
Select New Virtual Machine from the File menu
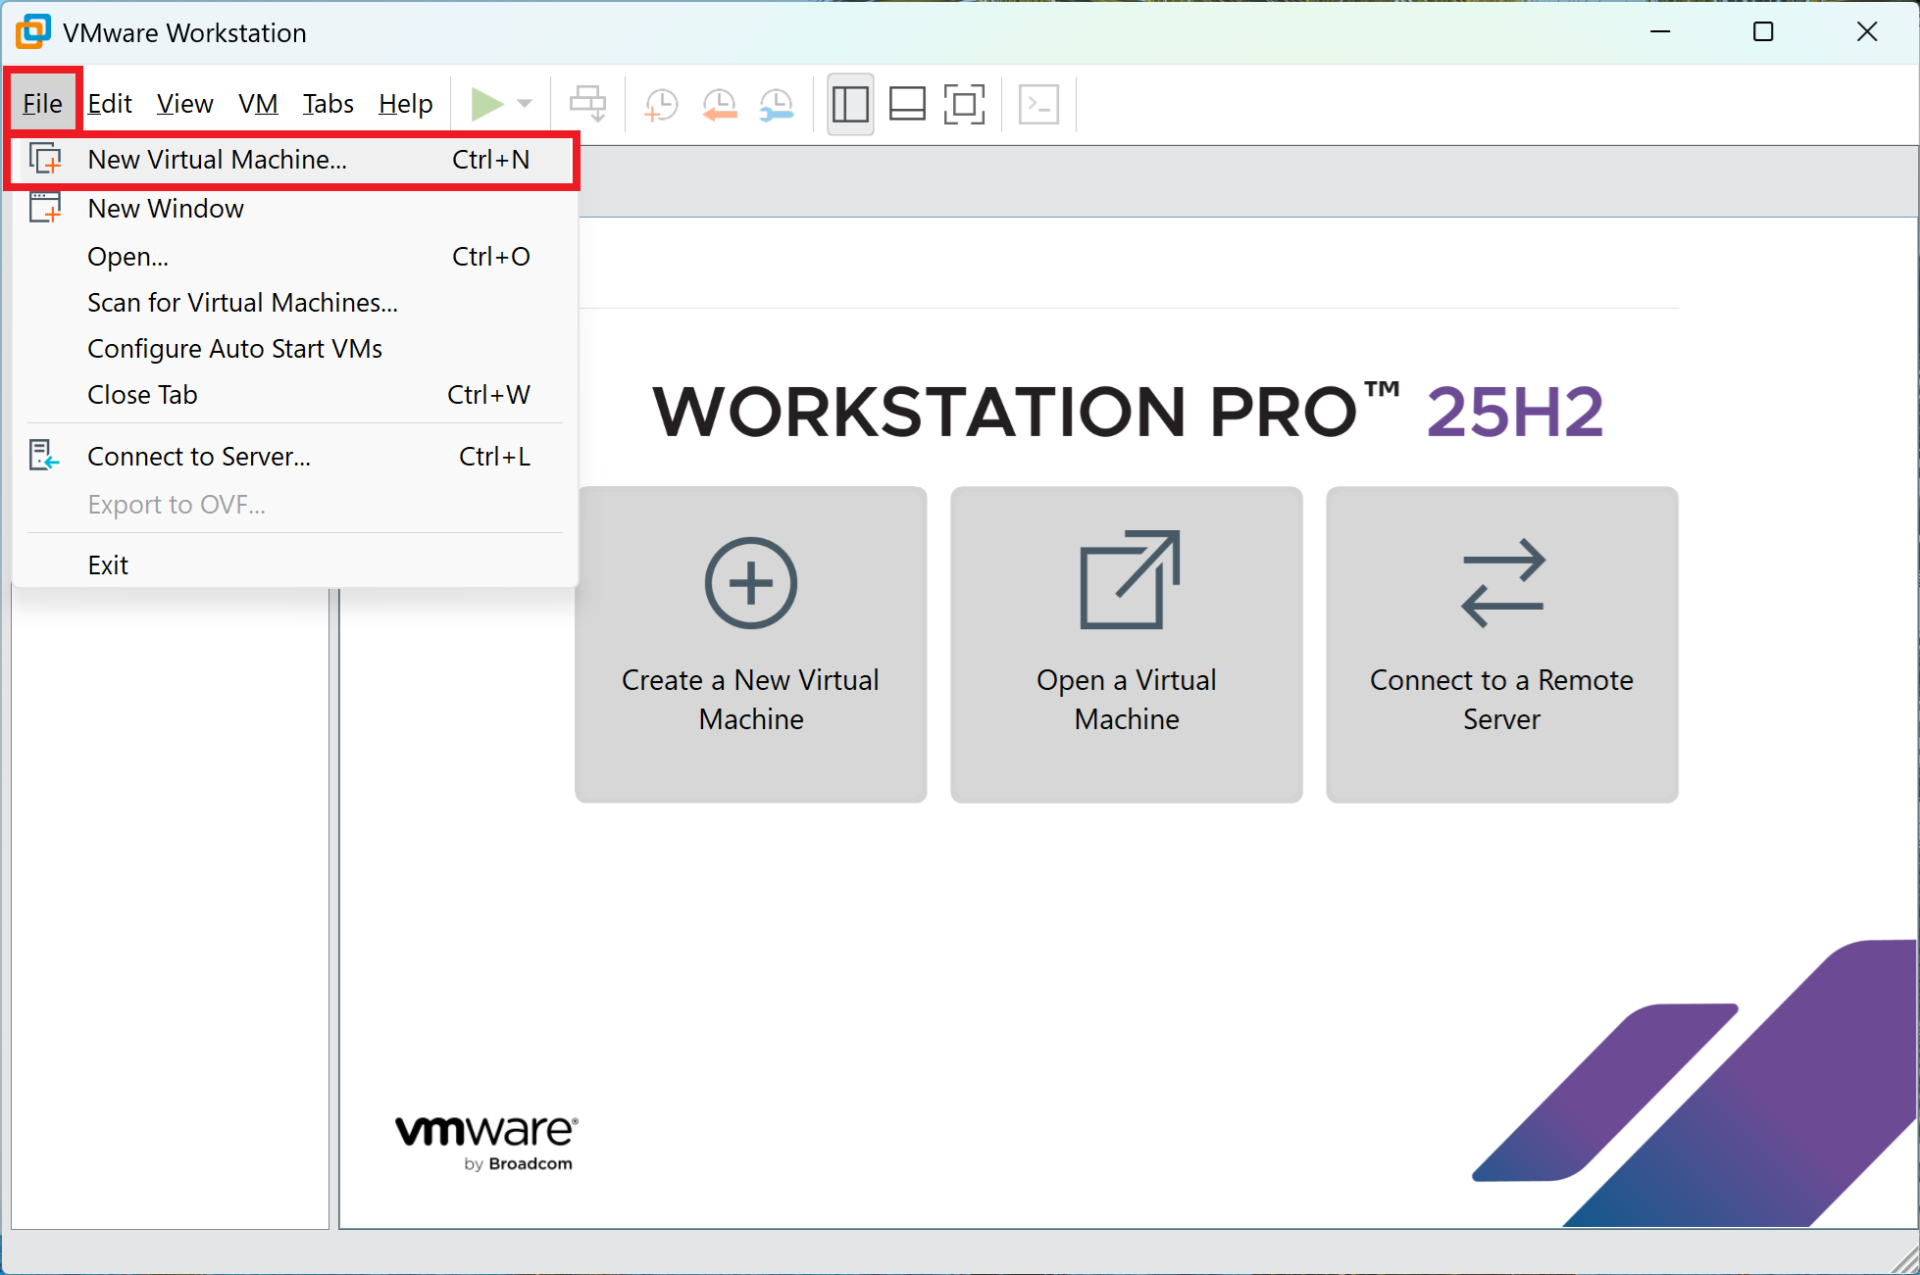click(x=217, y=159)
